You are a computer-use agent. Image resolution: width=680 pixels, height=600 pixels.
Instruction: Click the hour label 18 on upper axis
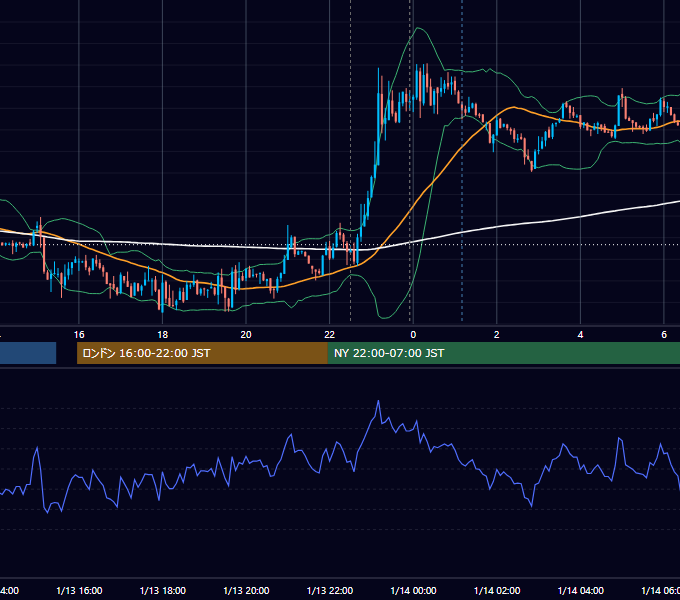[x=163, y=335]
